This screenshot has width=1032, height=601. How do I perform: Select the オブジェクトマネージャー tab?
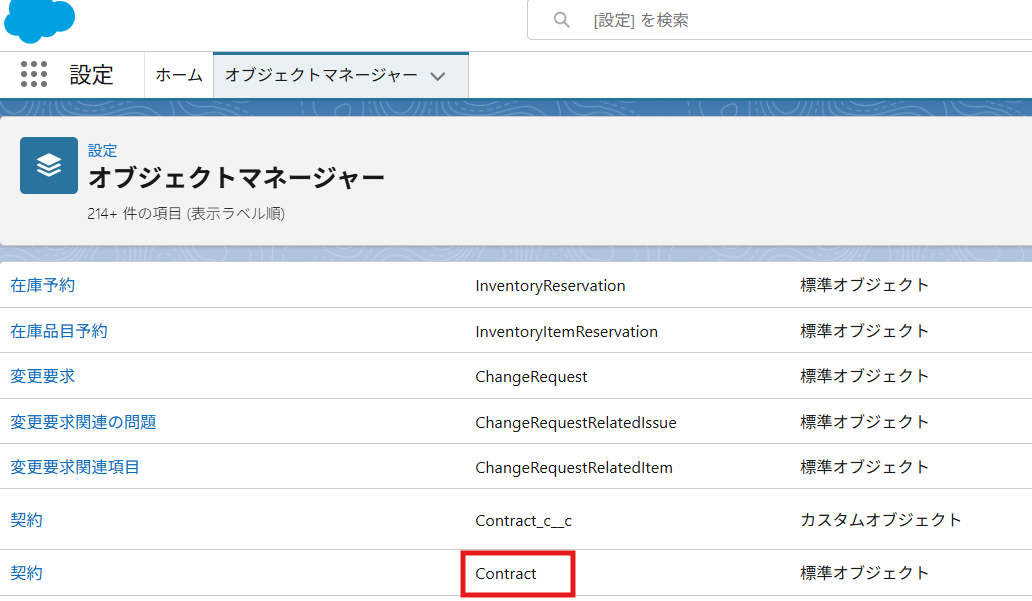click(x=321, y=76)
